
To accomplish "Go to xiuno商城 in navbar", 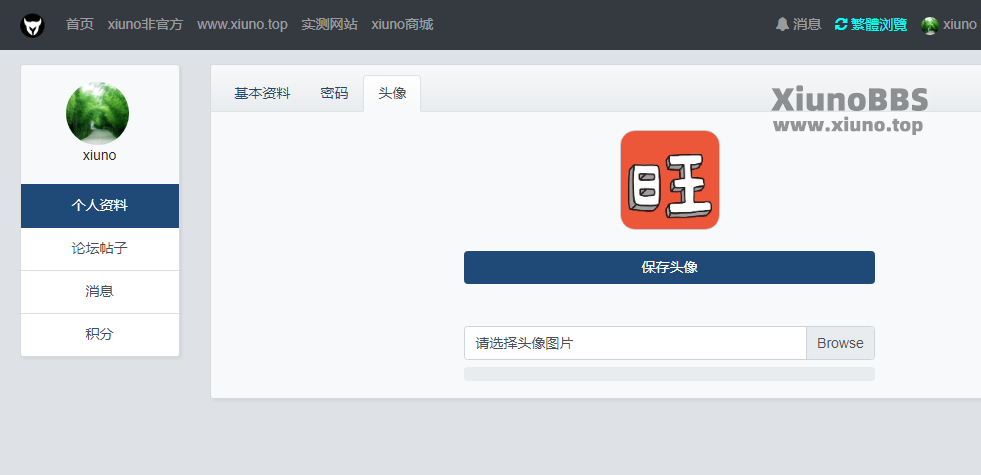I will pos(402,24).
